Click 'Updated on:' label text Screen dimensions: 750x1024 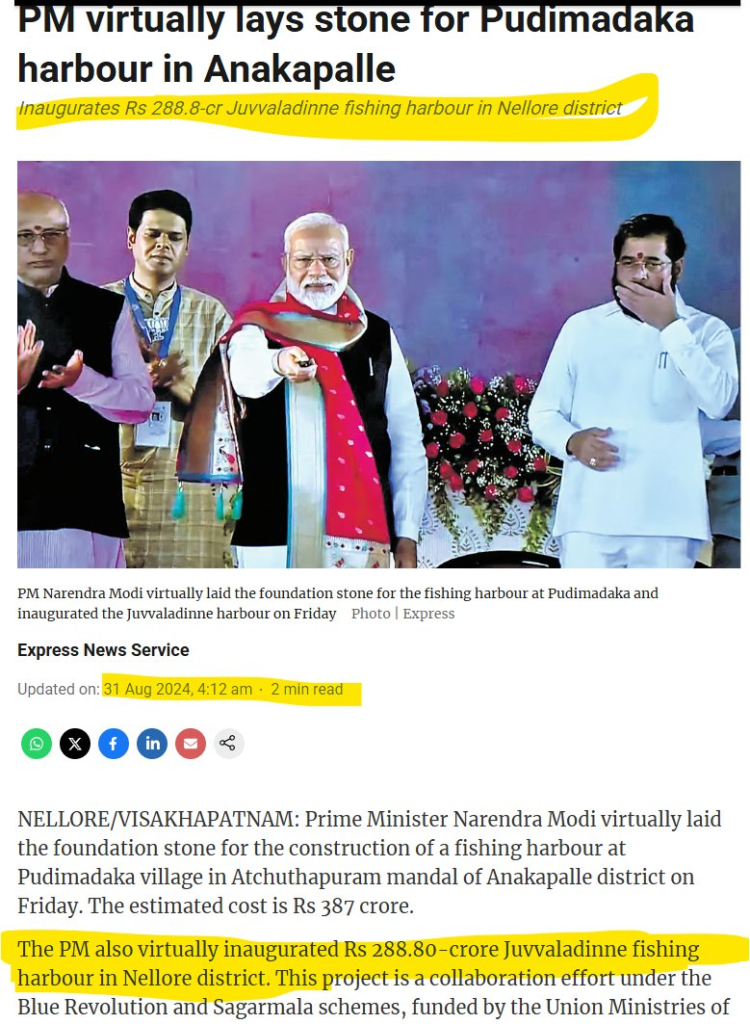pyautogui.click(x=59, y=689)
